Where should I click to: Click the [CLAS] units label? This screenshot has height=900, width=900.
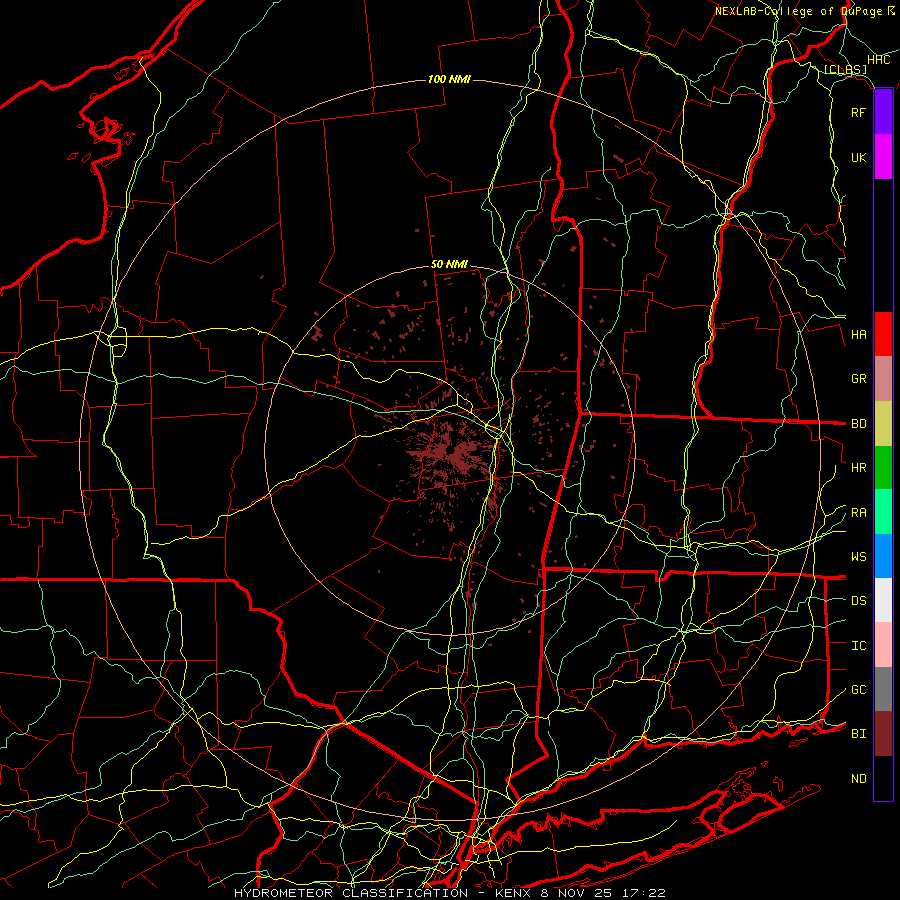[x=845, y=70]
